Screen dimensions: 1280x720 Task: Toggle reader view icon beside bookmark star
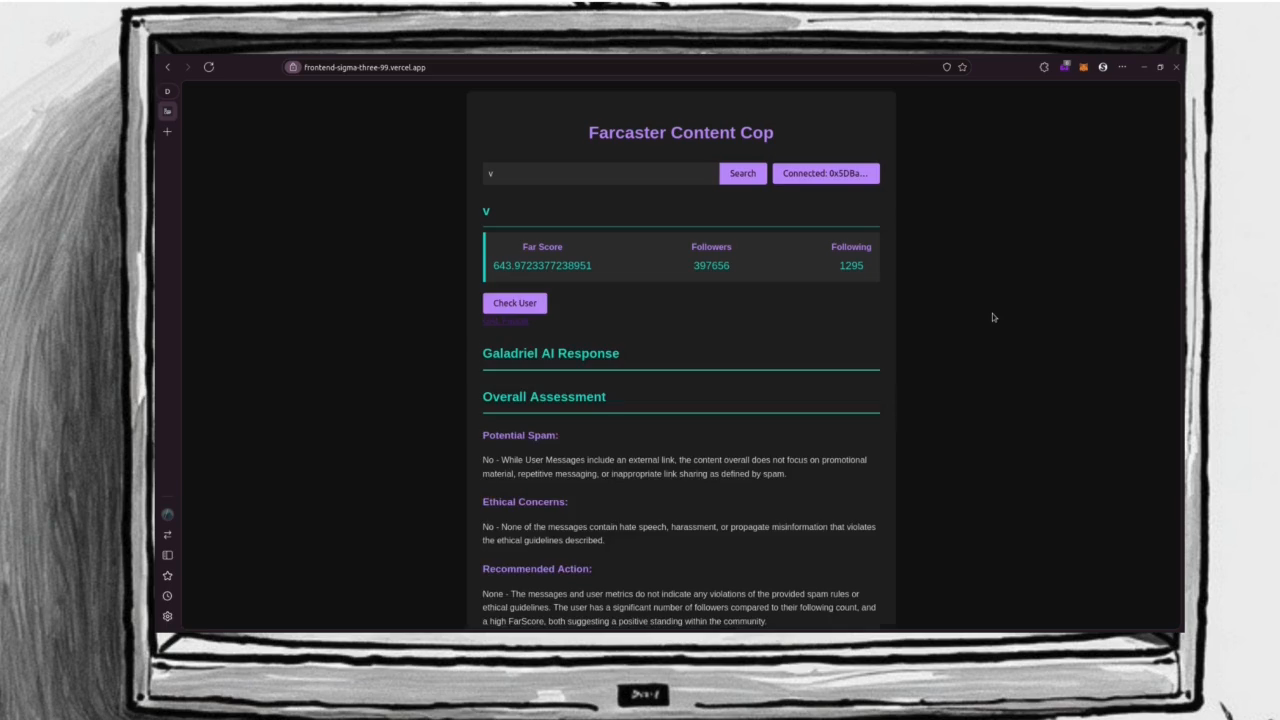coord(946,67)
